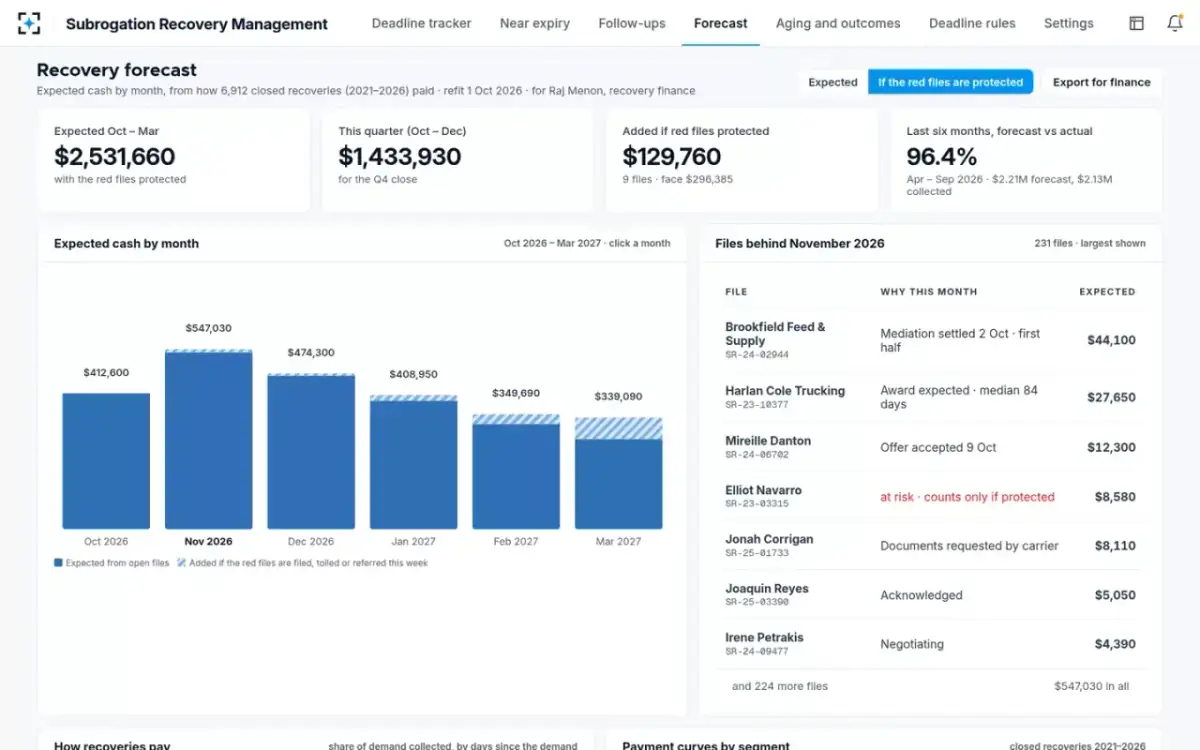The height and width of the screenshot is (750, 1200).
Task: Switch forecast view to Expected
Action: click(833, 82)
